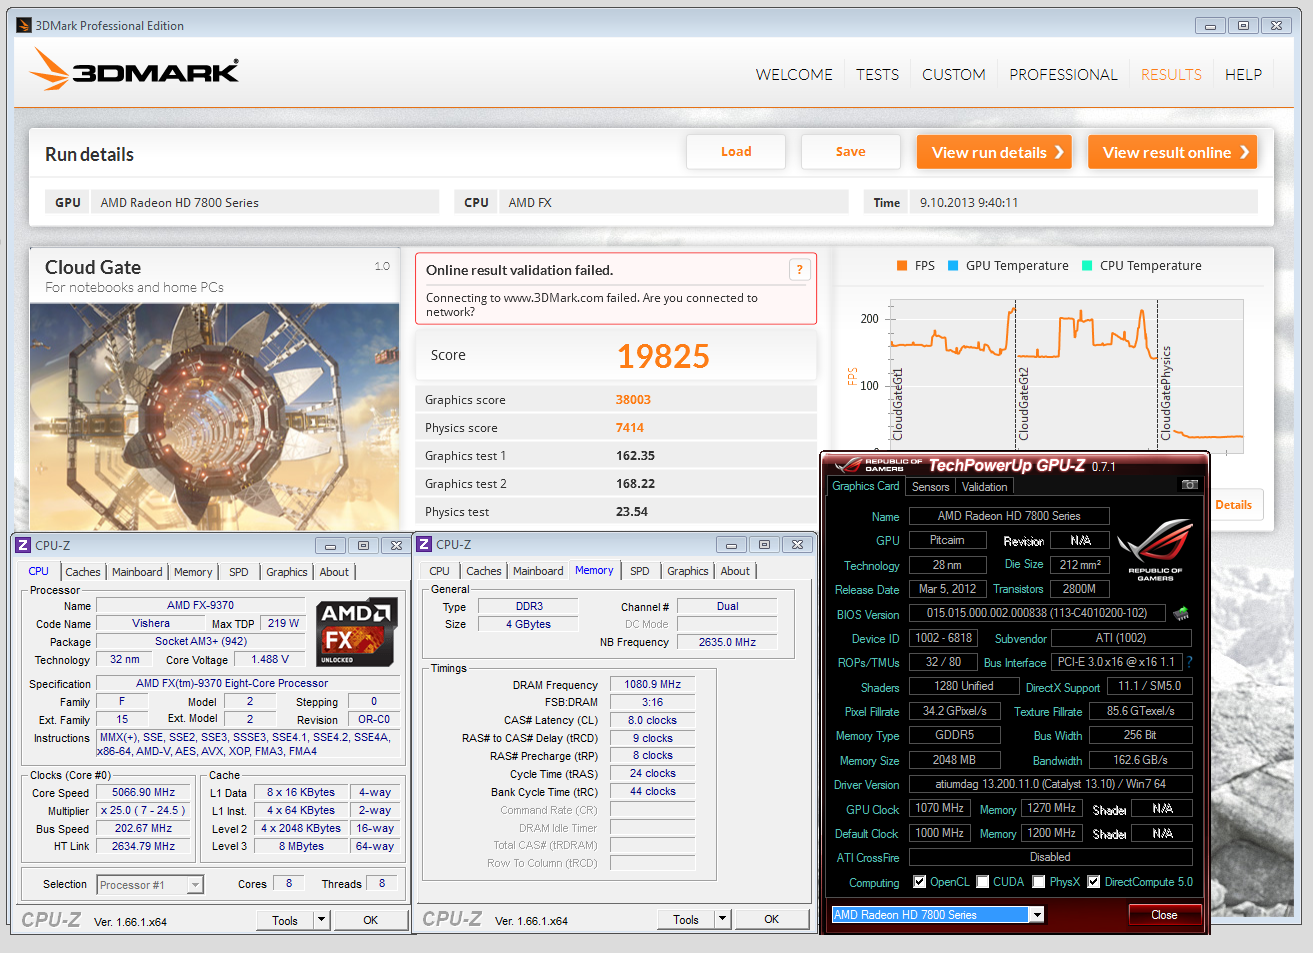This screenshot has width=1313, height=953.
Task: Click the blue GPU Temperature legend swatch
Action: 953,265
